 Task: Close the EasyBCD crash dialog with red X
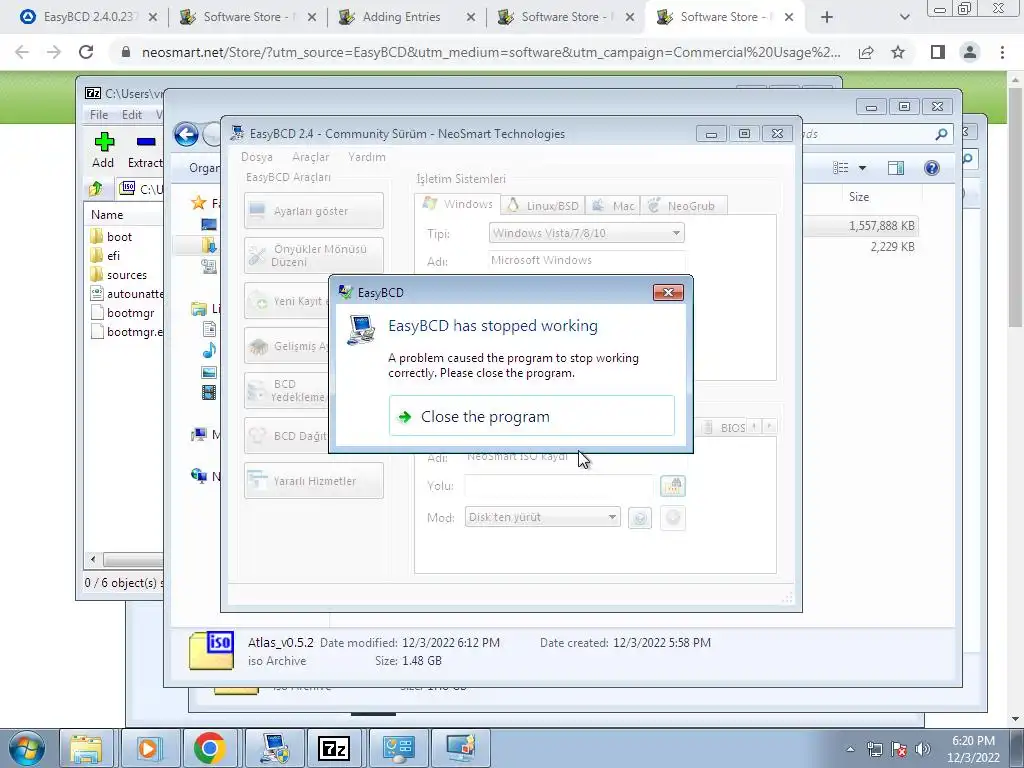click(x=668, y=293)
